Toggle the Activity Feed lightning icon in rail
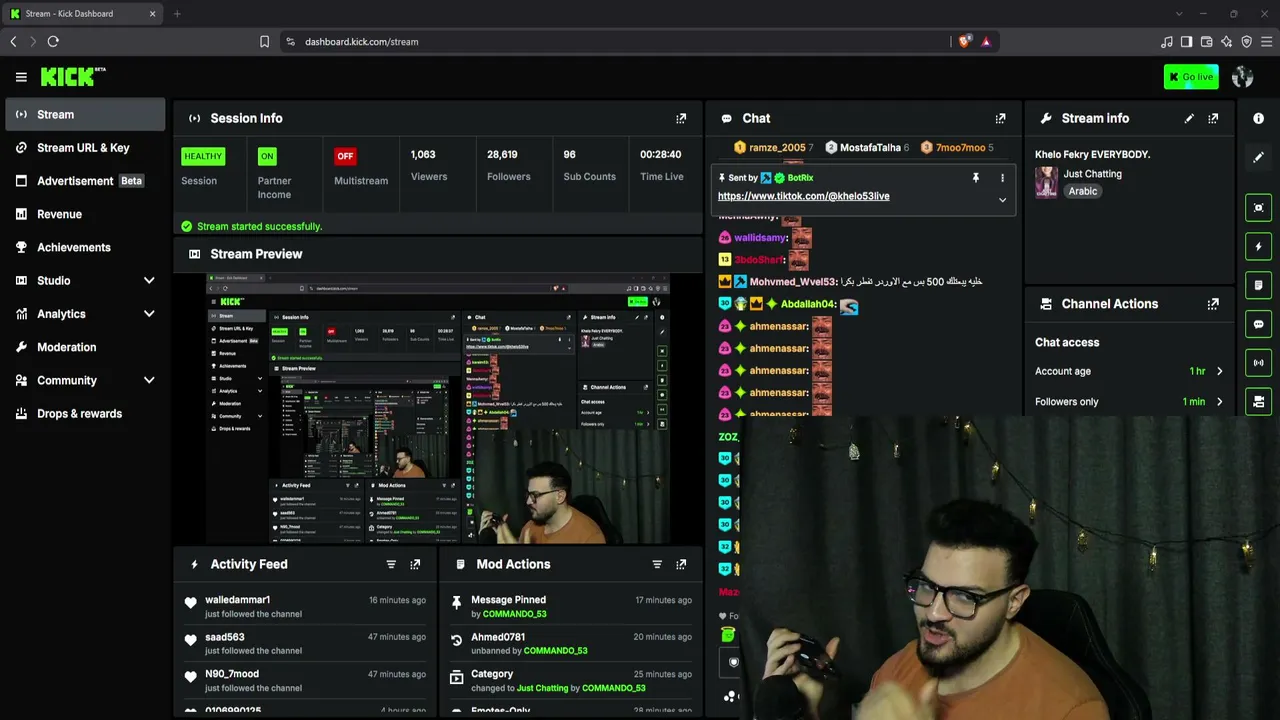Image resolution: width=1280 pixels, height=720 pixels. coord(1259,247)
